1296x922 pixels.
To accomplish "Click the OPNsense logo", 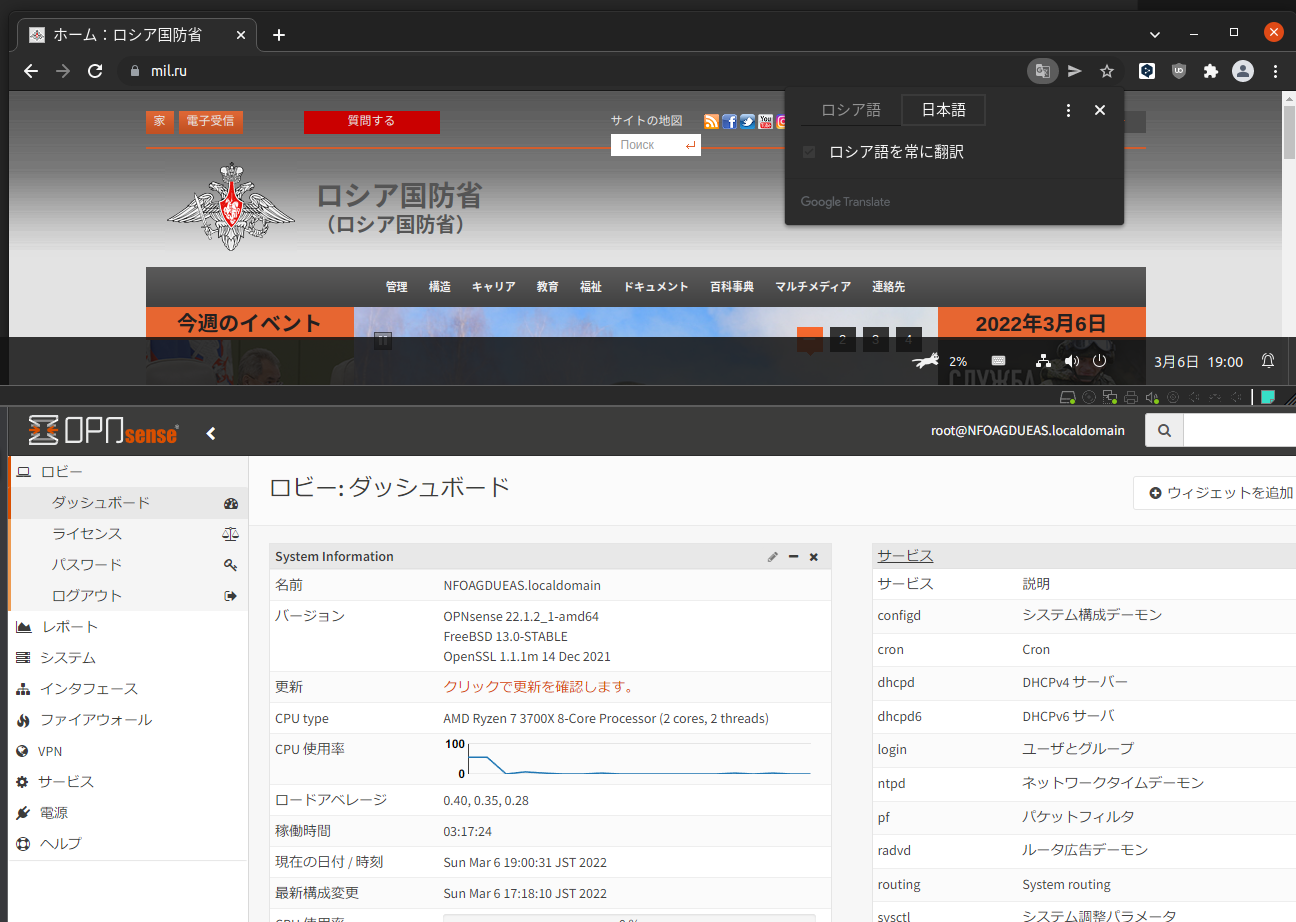I will [x=104, y=431].
